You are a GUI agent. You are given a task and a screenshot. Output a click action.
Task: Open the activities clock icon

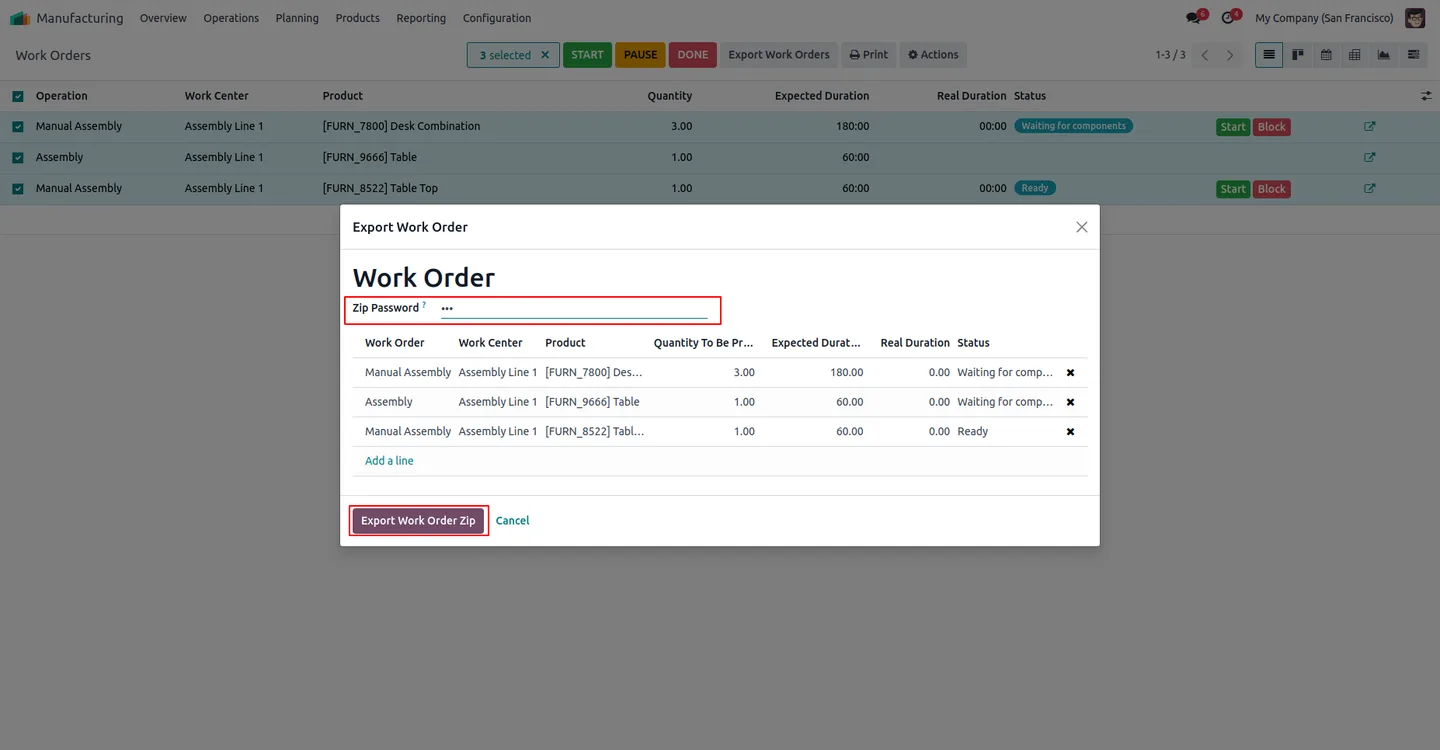[x=1229, y=18]
